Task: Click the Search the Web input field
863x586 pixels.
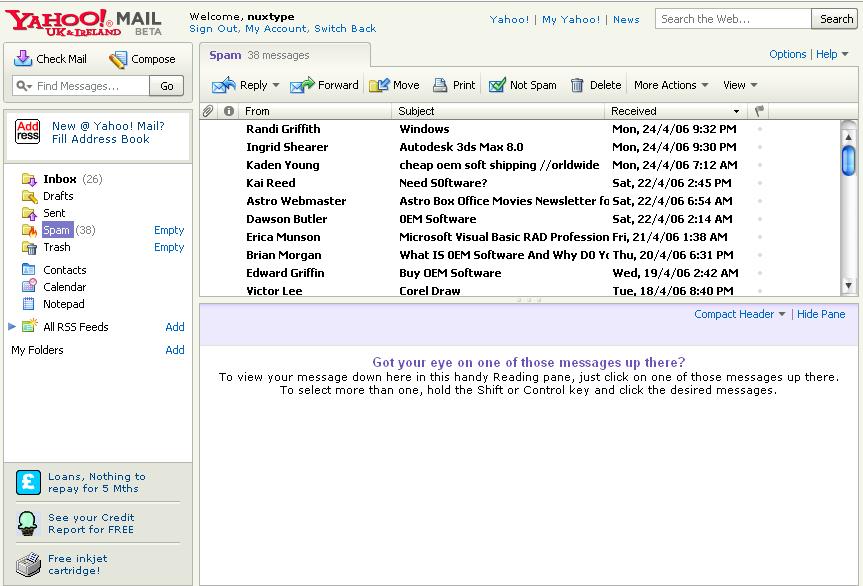Action: click(x=733, y=19)
